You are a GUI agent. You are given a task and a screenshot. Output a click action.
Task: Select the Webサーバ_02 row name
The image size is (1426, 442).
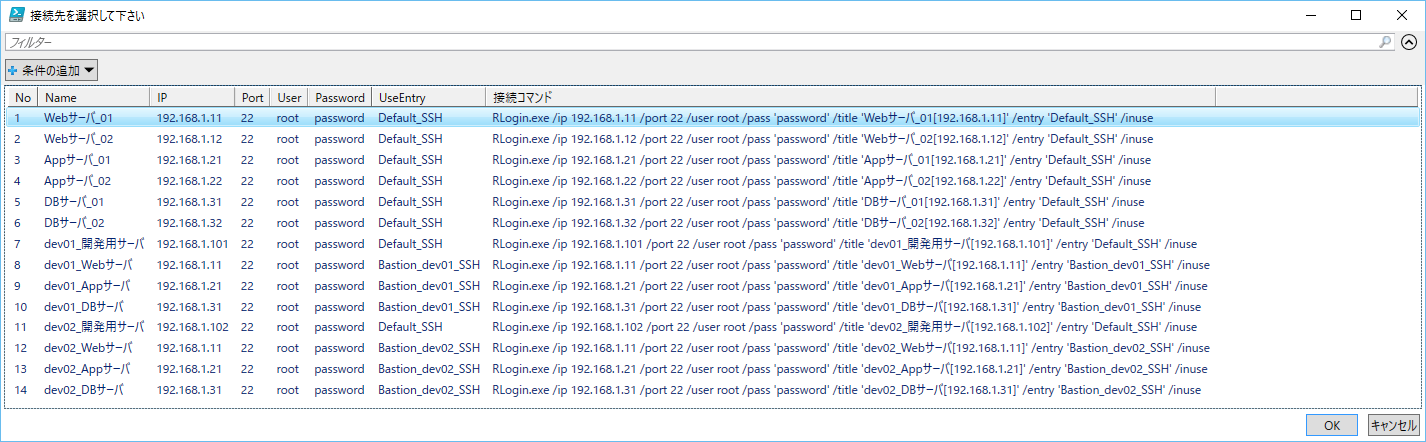(x=78, y=139)
